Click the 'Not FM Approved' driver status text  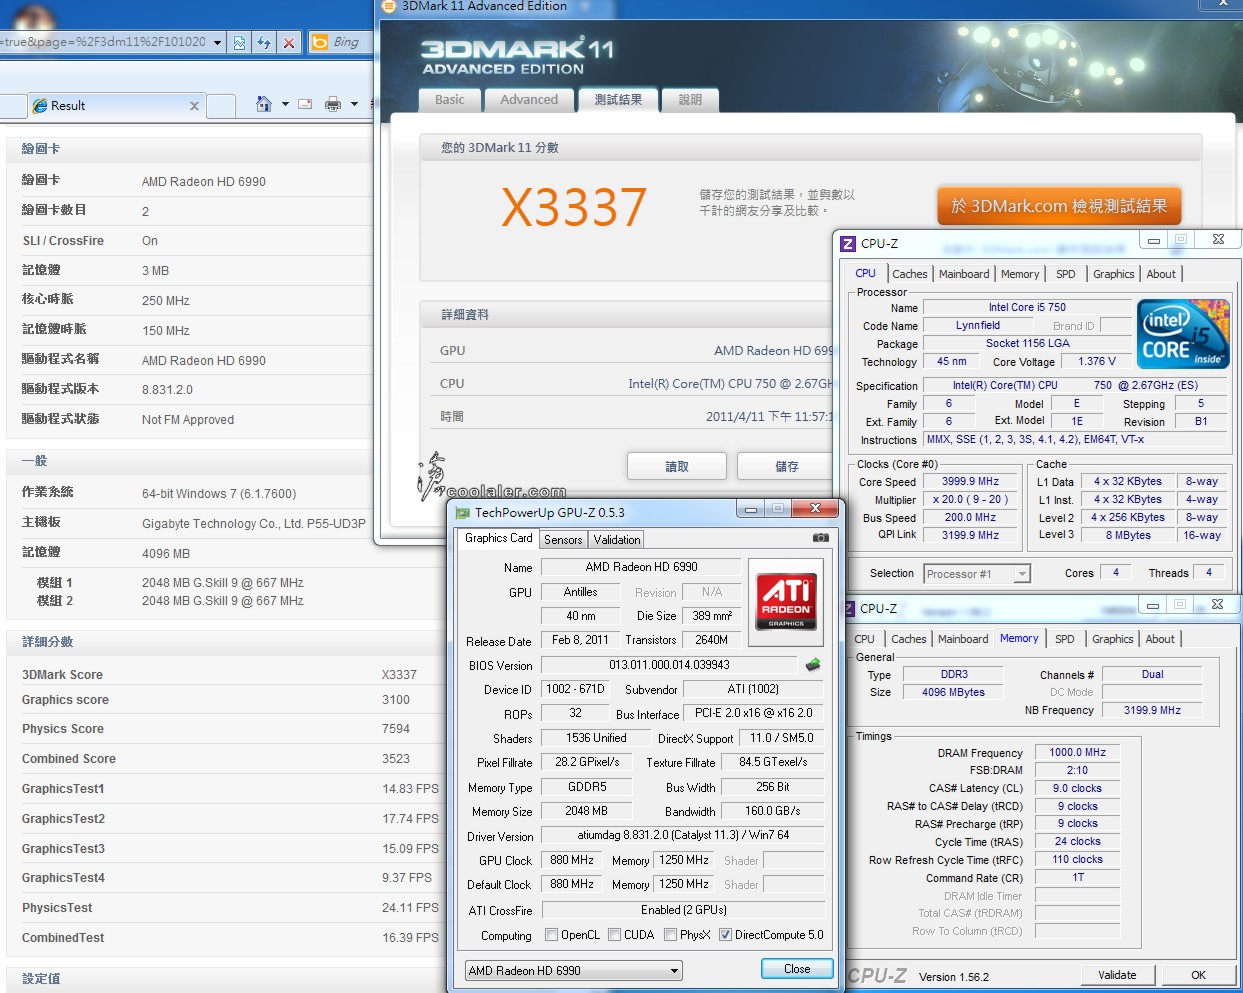[188, 420]
